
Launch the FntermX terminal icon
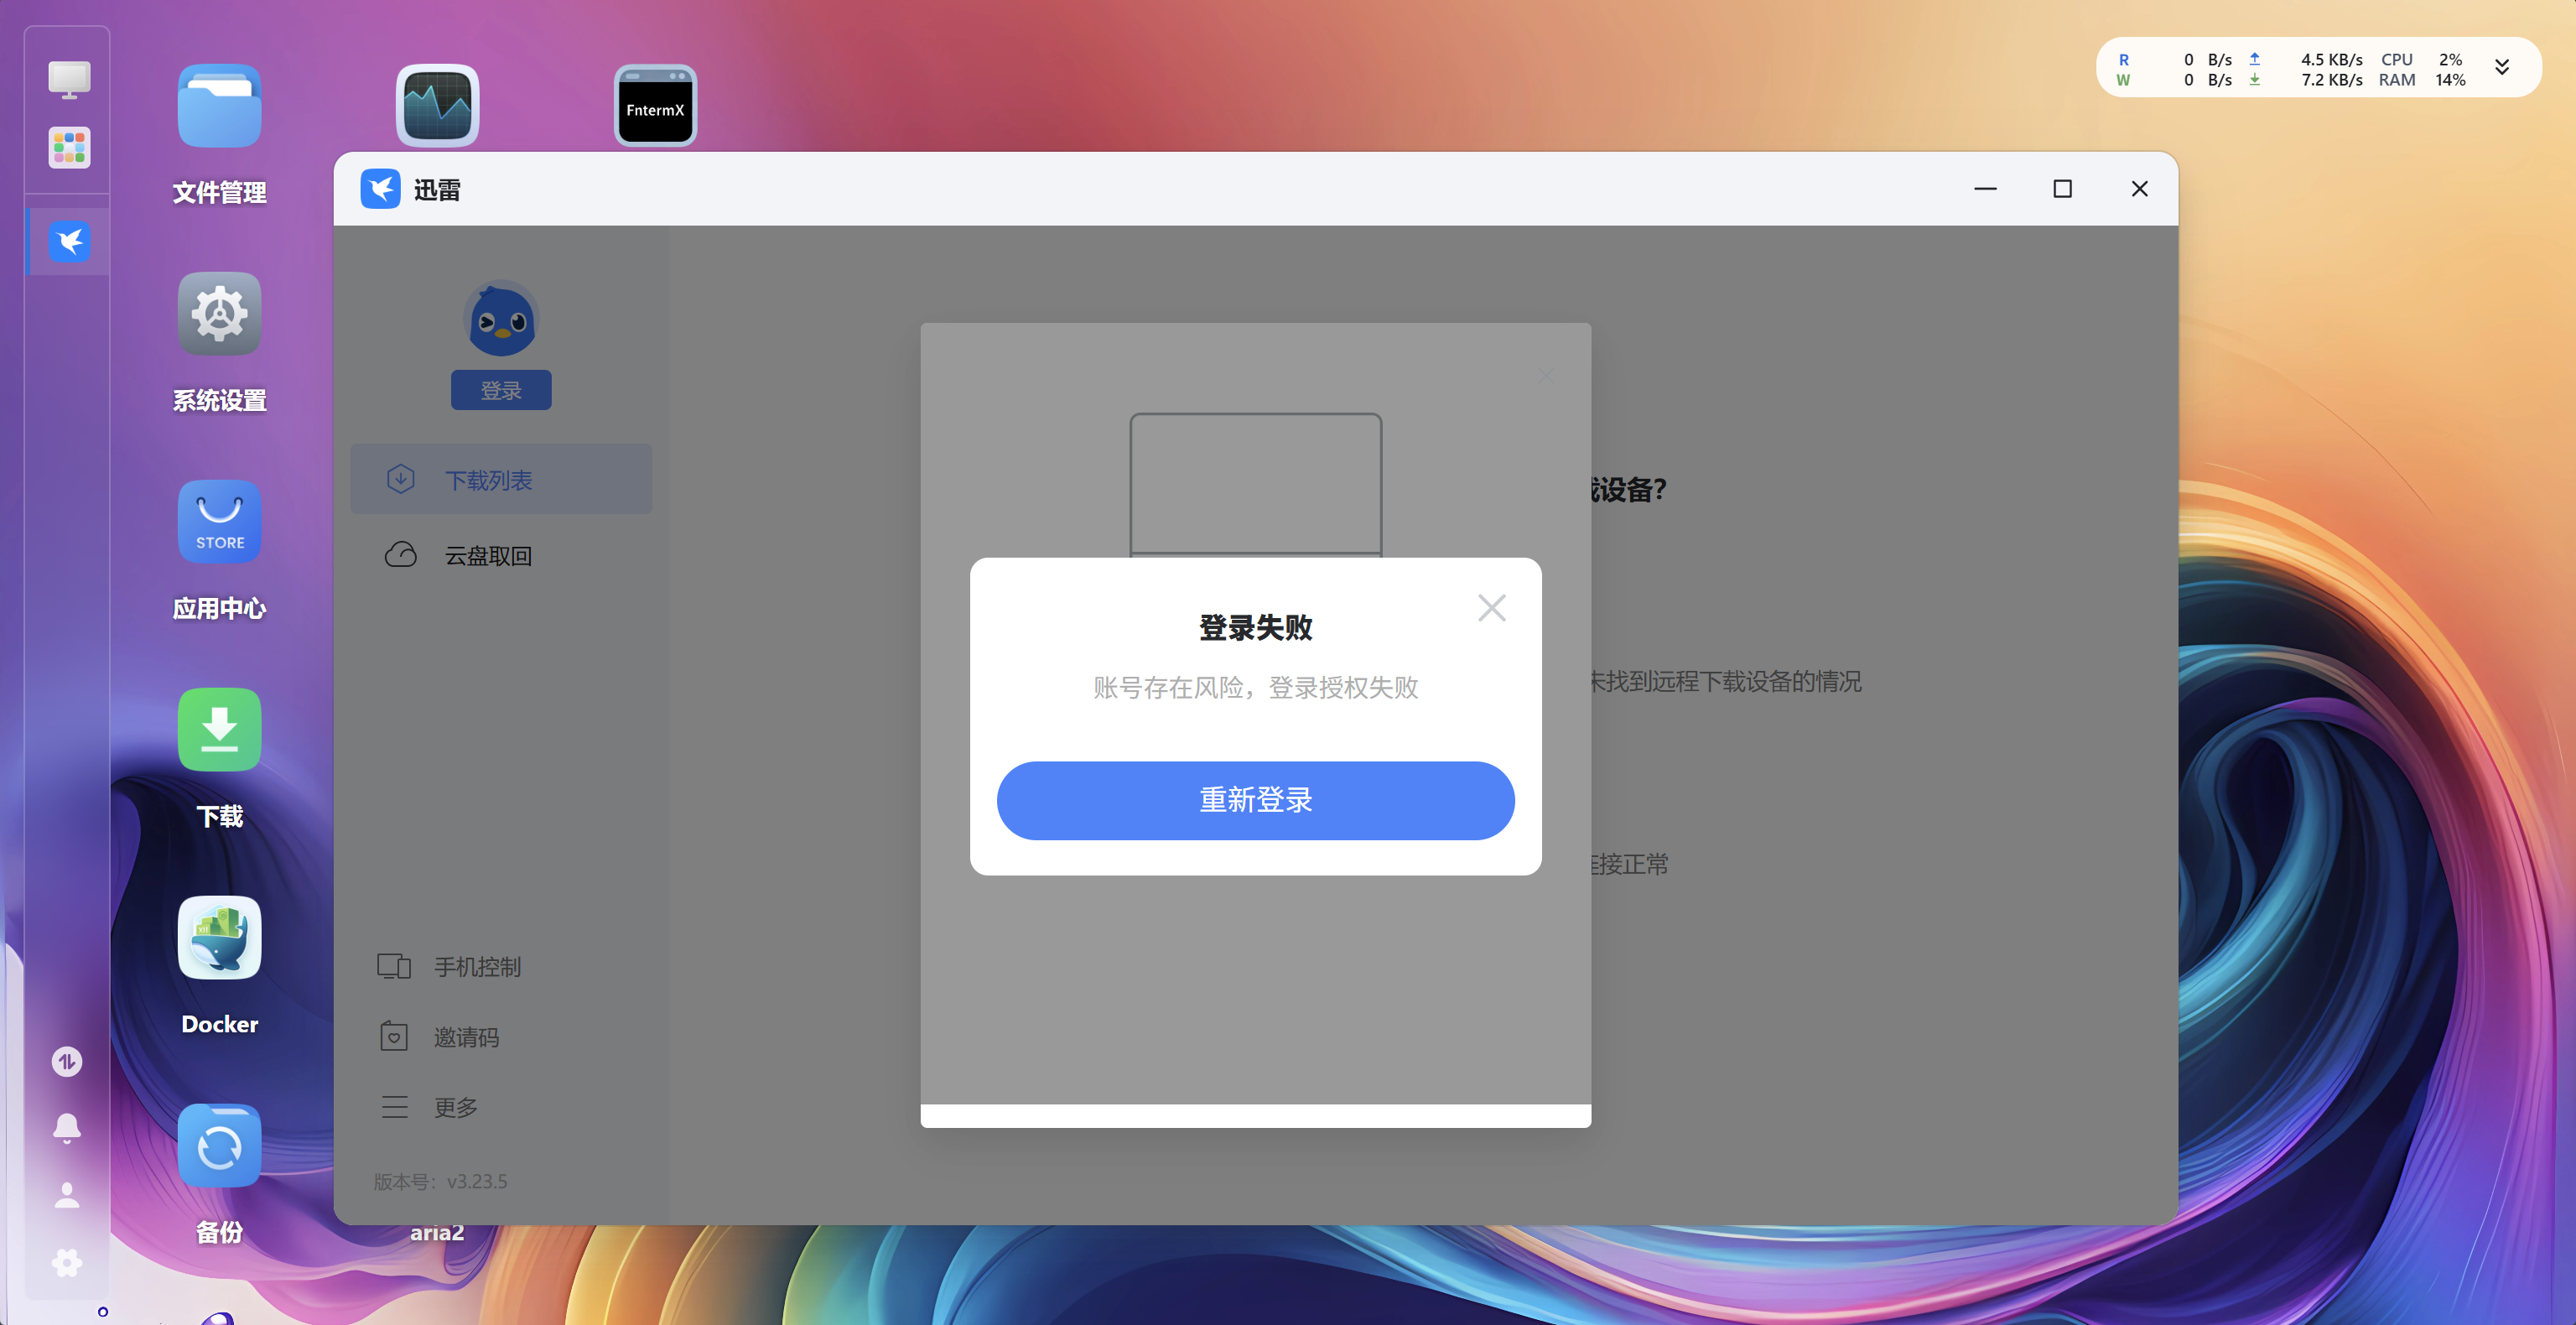click(655, 107)
